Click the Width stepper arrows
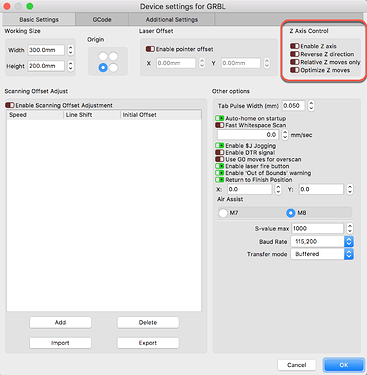The height and width of the screenshot is (375, 367). (70, 50)
